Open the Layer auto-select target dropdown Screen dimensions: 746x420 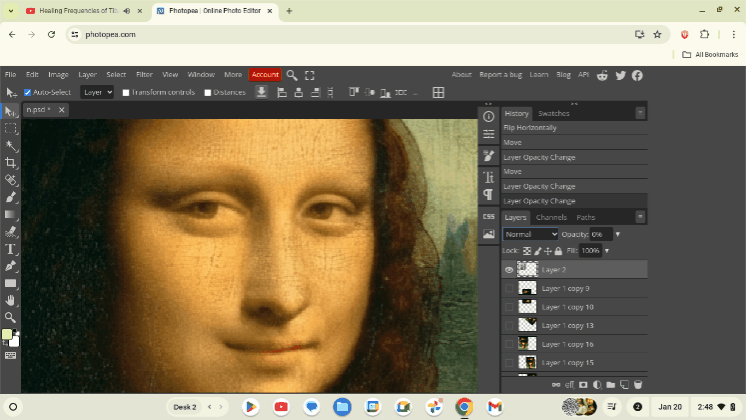click(x=97, y=92)
